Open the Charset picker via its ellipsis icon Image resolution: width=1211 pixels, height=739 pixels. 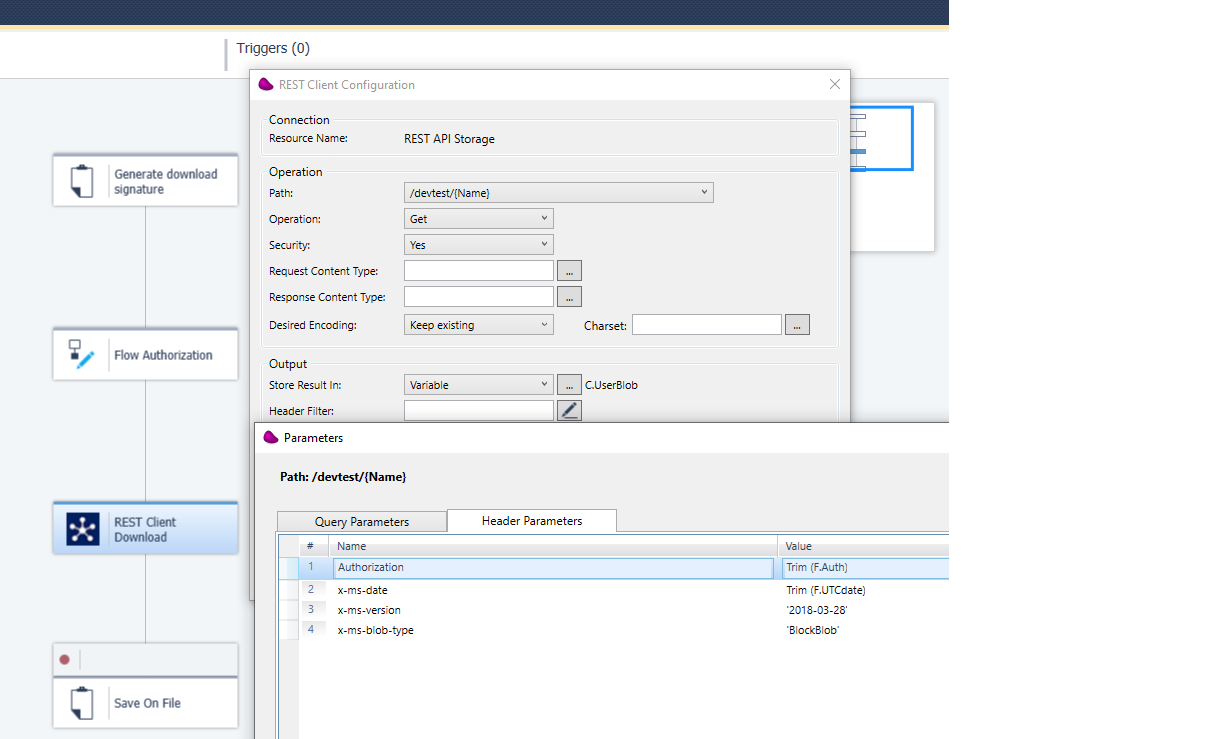(x=797, y=324)
